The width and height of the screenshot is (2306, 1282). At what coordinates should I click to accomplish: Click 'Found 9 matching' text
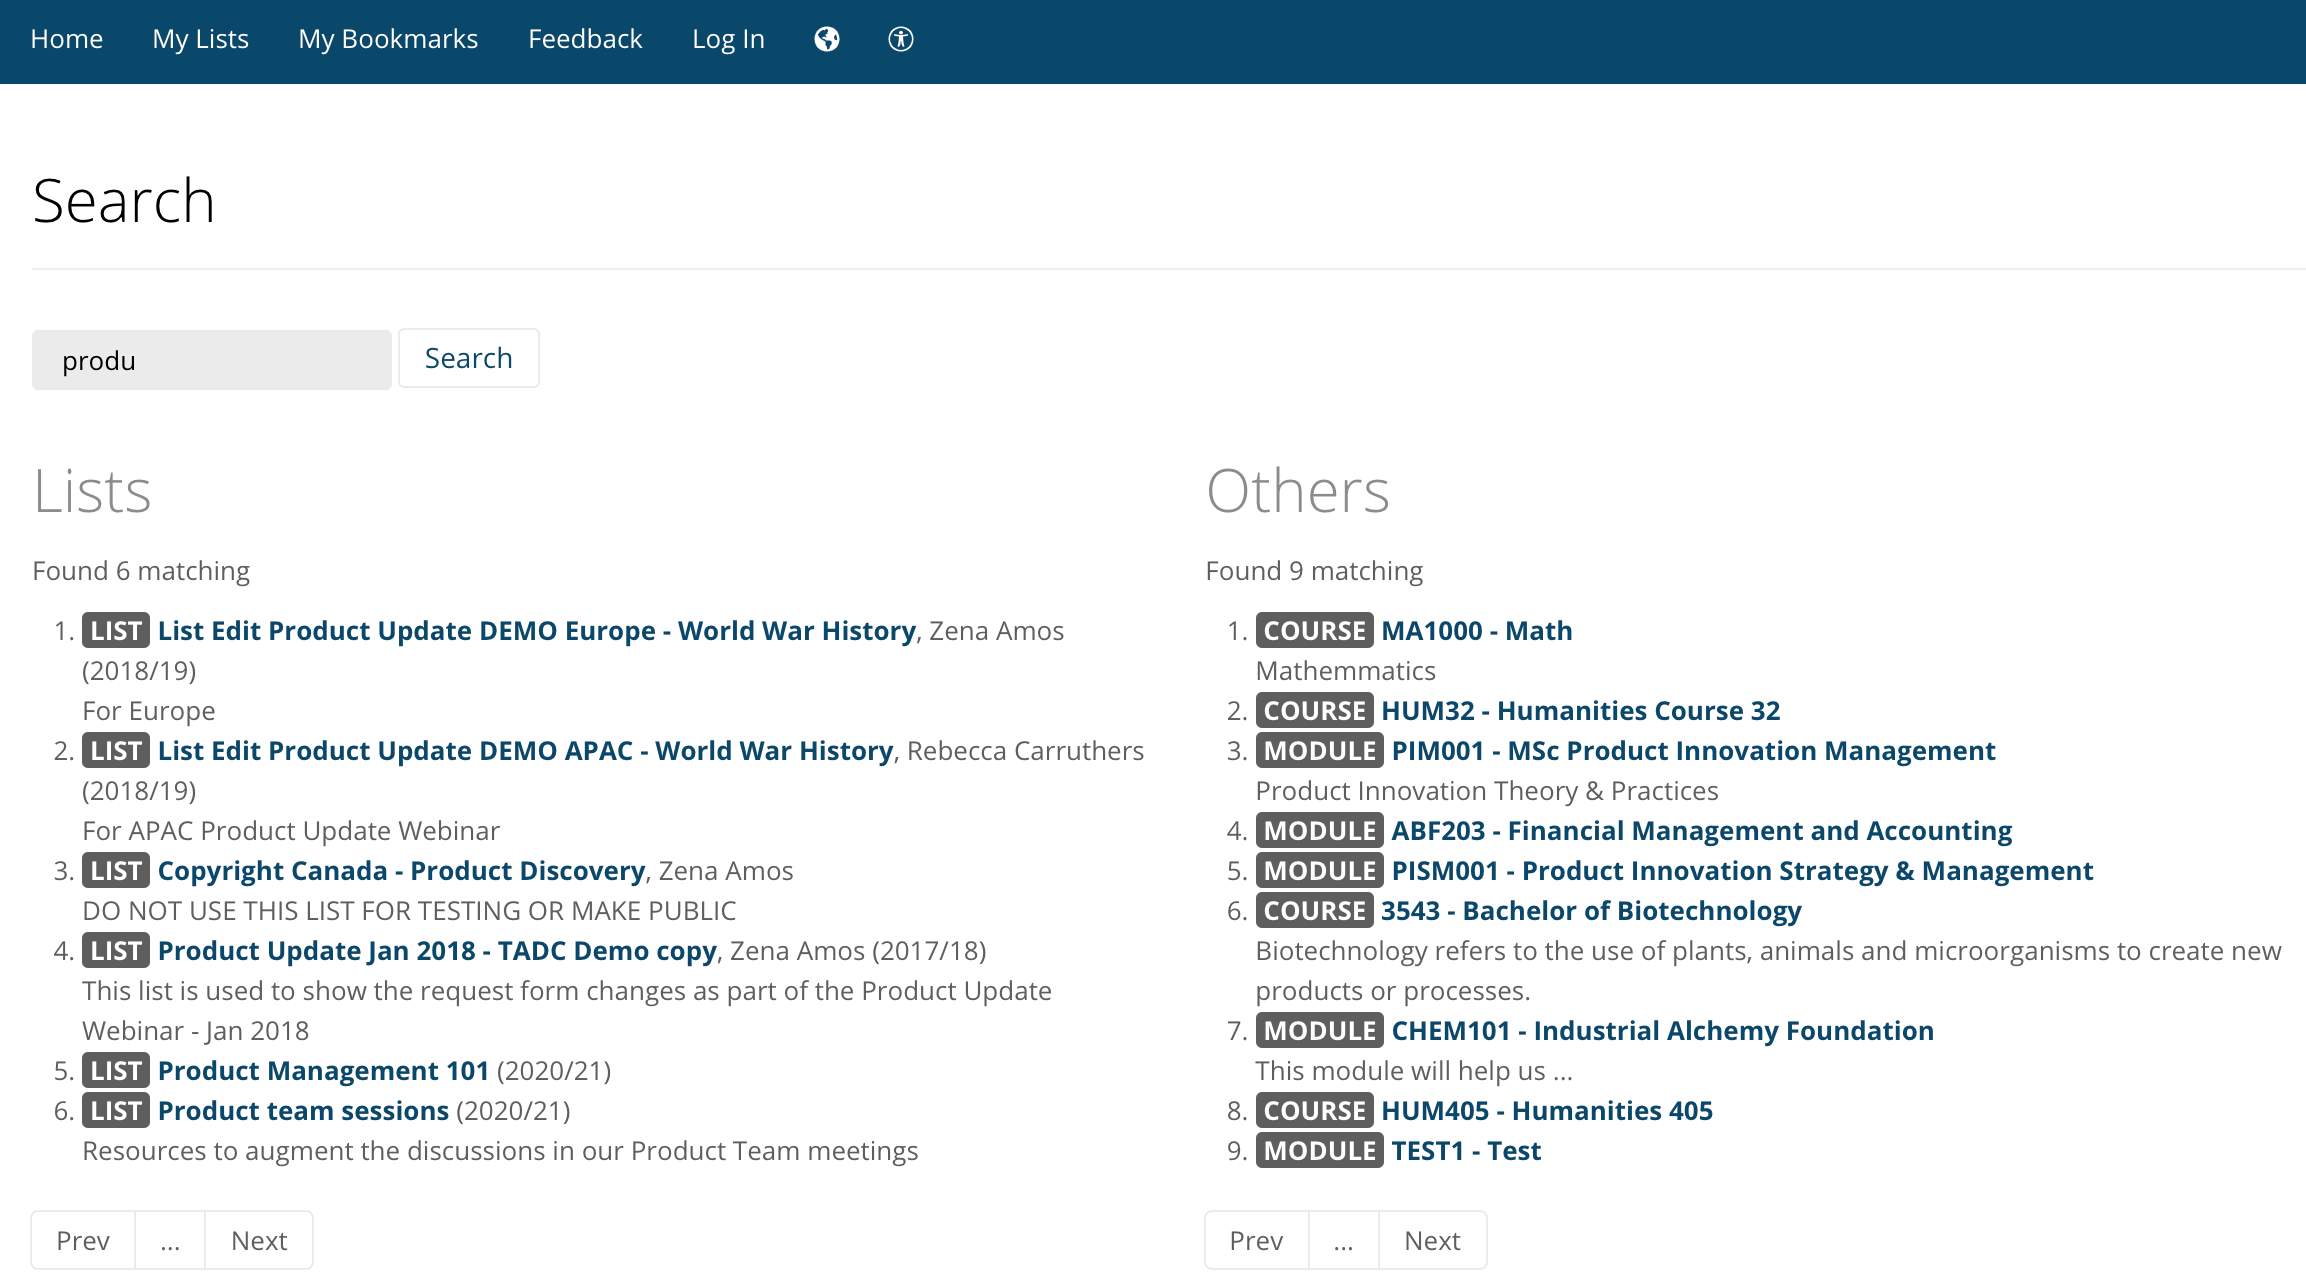pyautogui.click(x=1314, y=571)
